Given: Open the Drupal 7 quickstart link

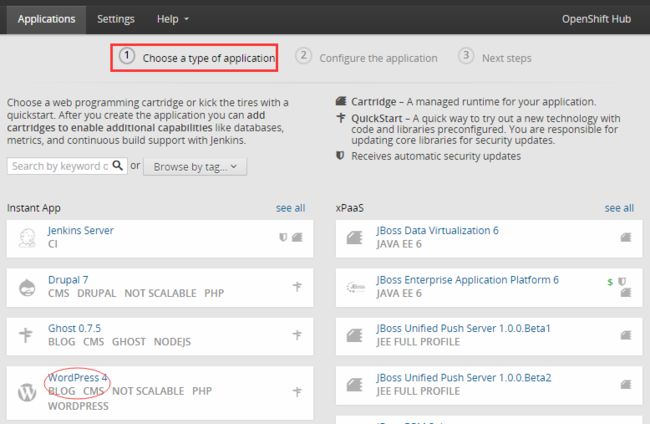Looking at the screenshot, I should 68,280.
